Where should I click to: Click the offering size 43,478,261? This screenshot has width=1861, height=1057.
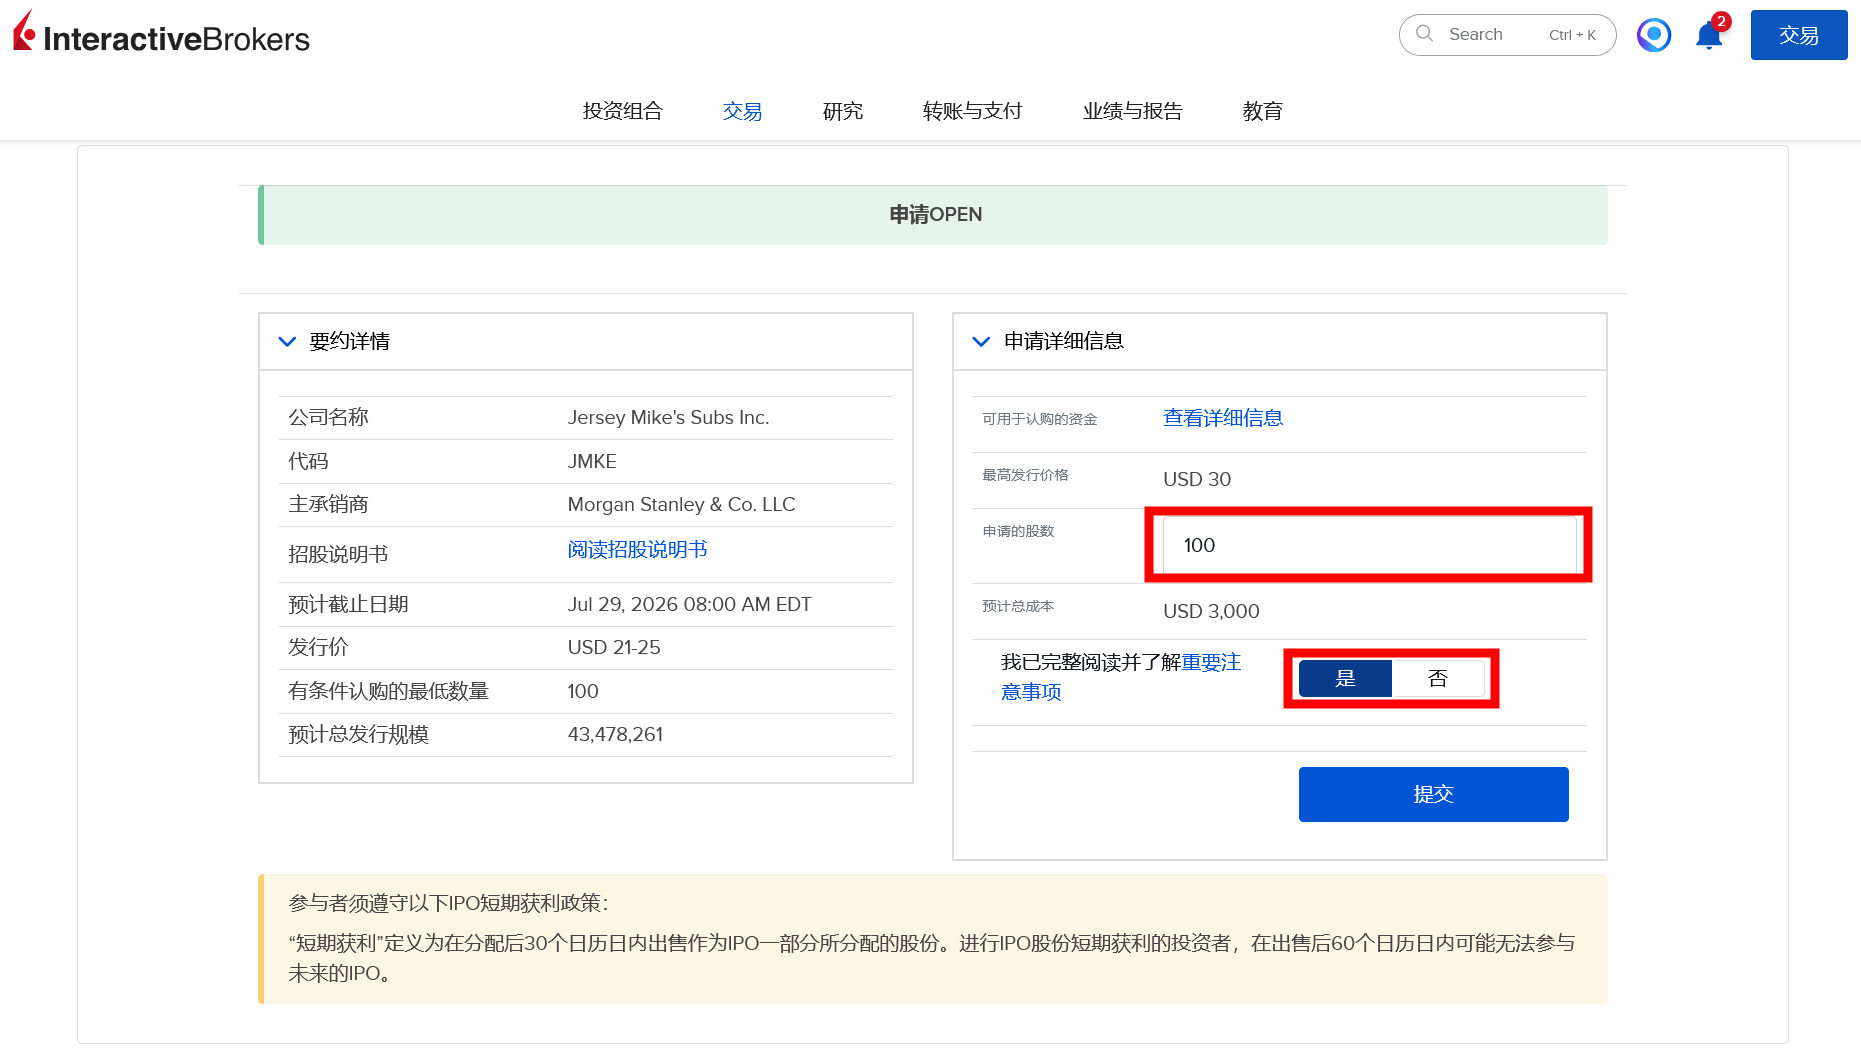coord(615,735)
